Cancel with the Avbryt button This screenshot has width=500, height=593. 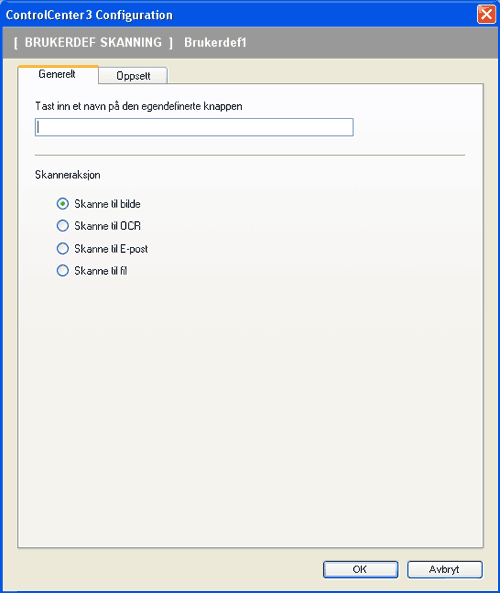[x=444, y=569]
